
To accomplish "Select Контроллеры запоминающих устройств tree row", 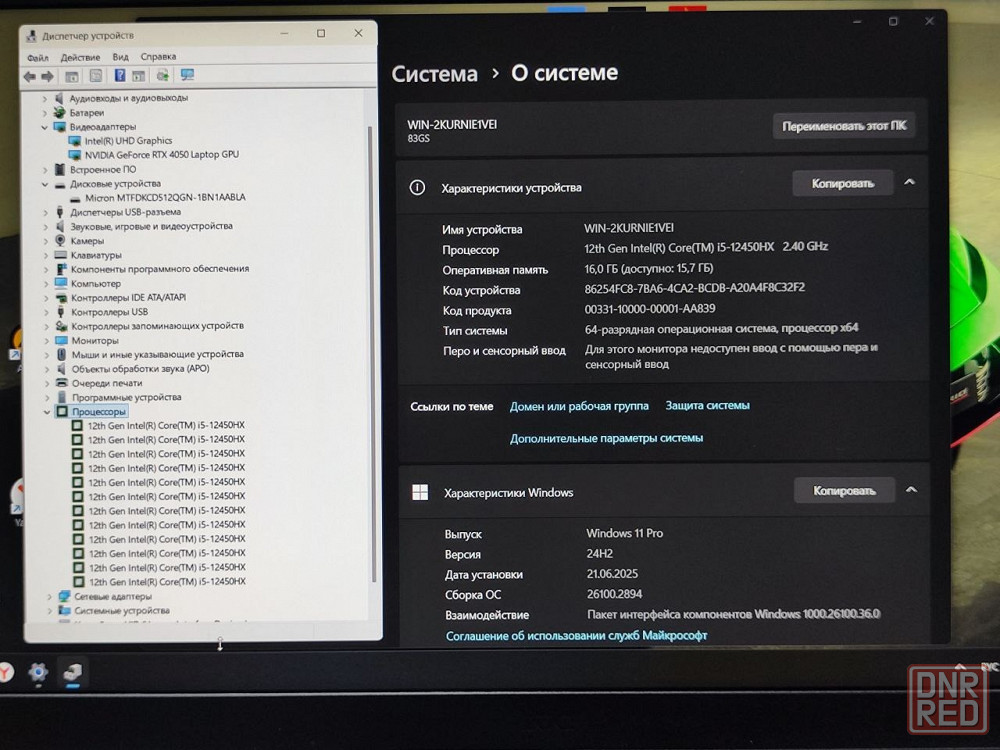I will (157, 326).
